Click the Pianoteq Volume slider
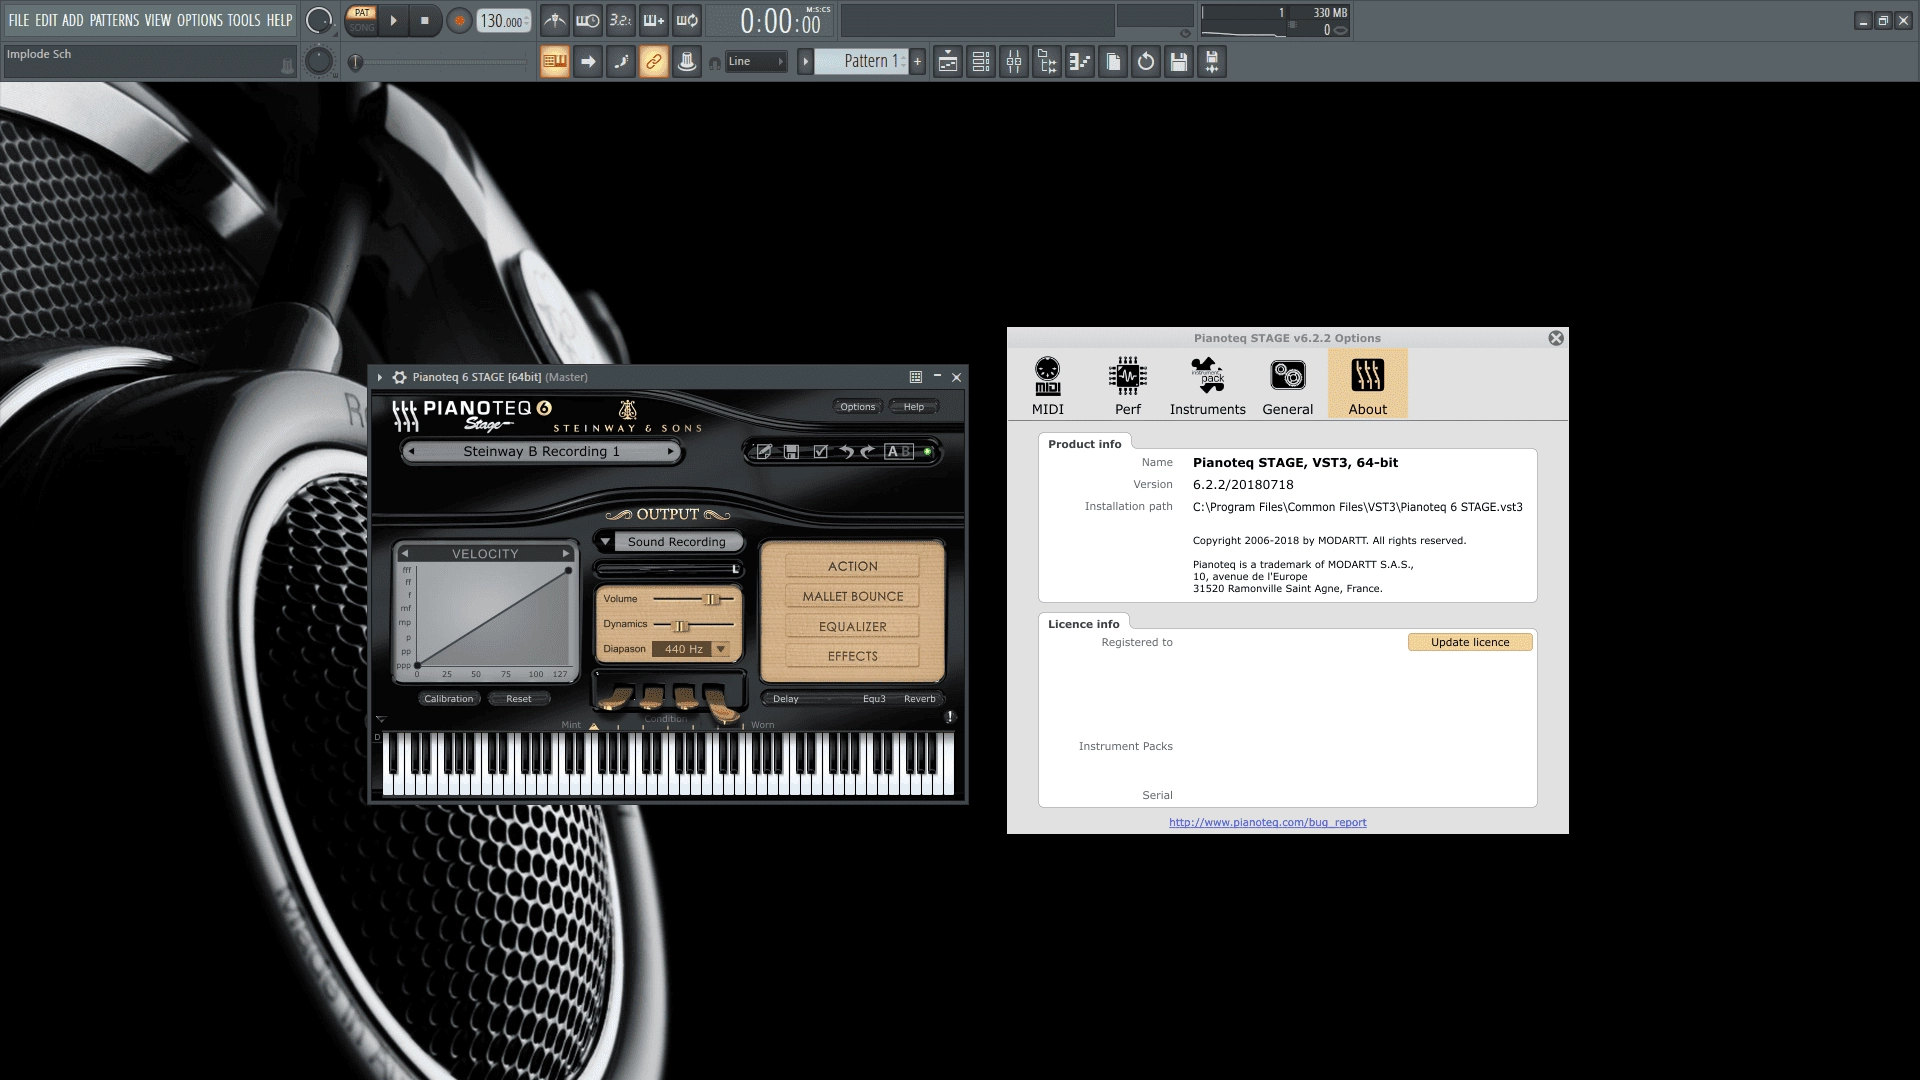 [x=693, y=599]
